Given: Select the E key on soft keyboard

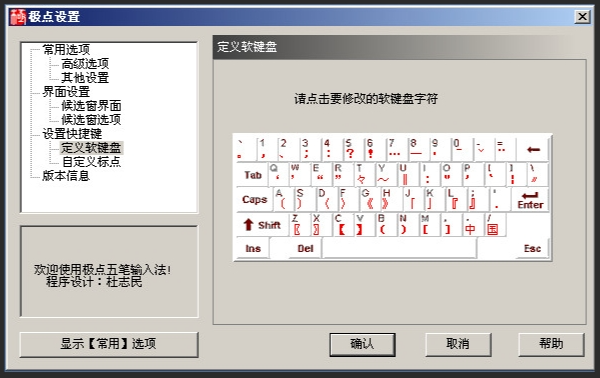Looking at the screenshot, I should coord(321,175).
